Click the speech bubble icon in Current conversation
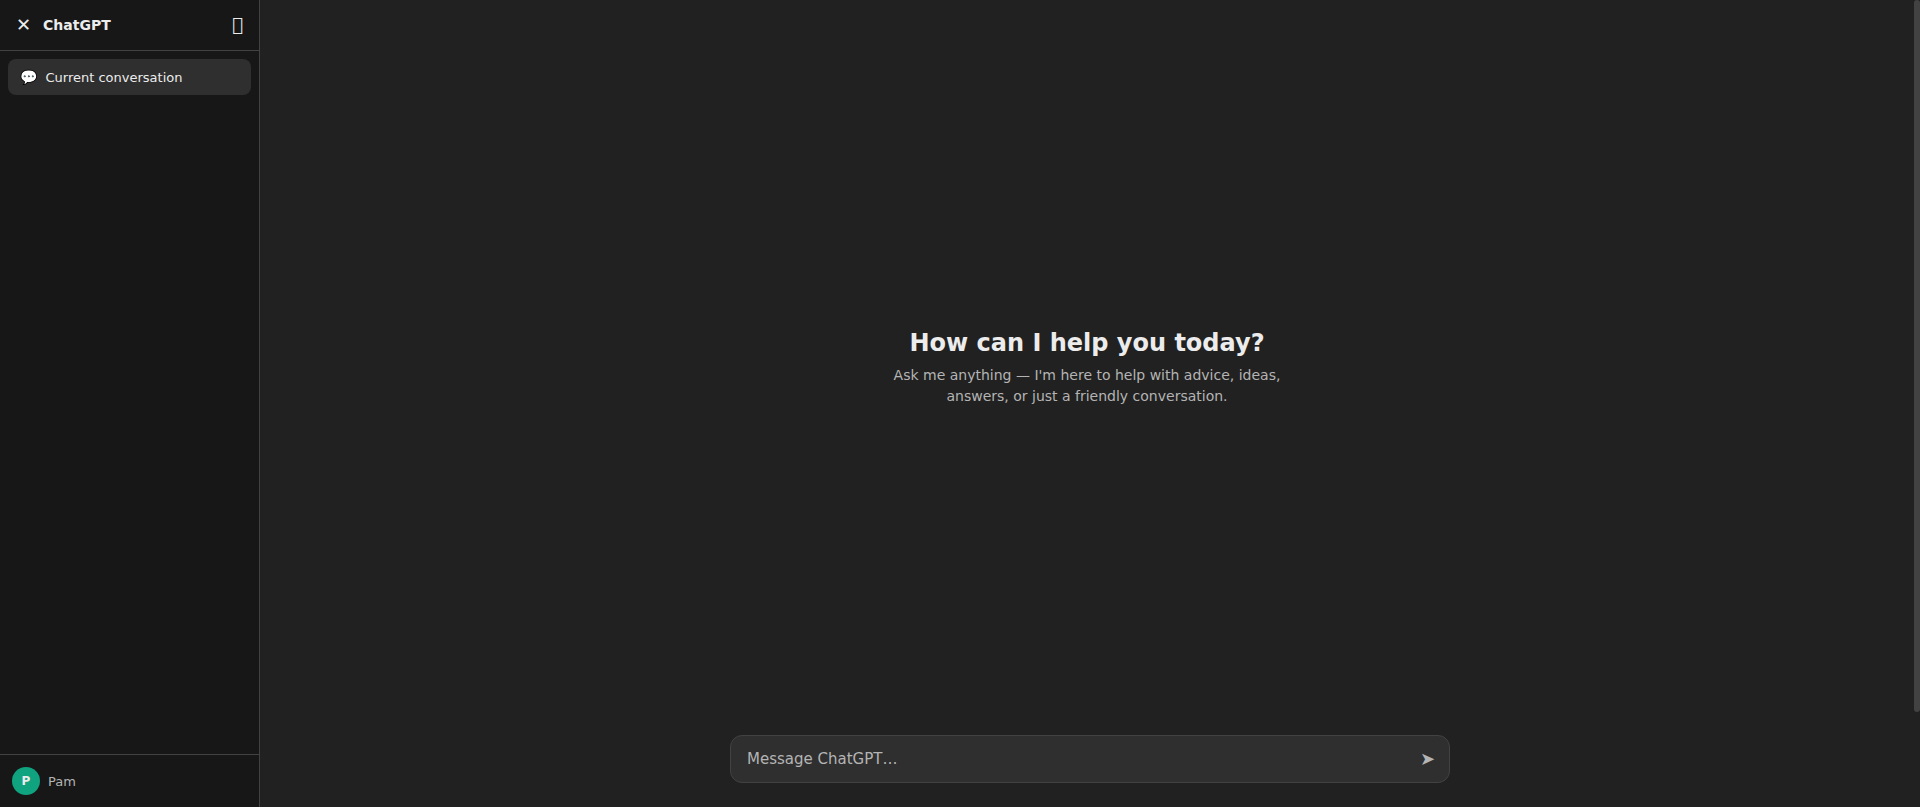 [29, 77]
